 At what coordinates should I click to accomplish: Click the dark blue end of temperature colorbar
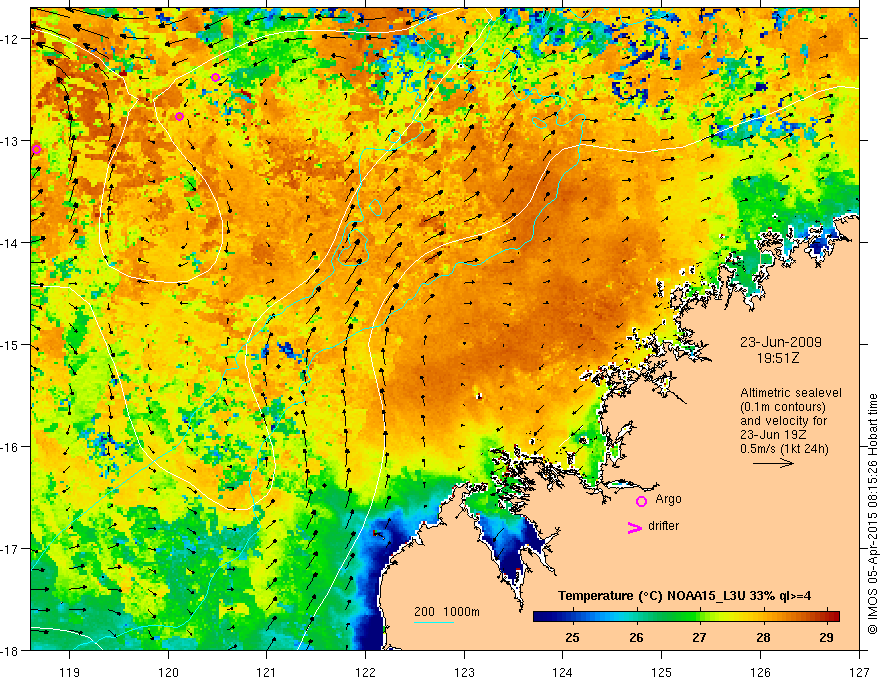click(x=542, y=616)
